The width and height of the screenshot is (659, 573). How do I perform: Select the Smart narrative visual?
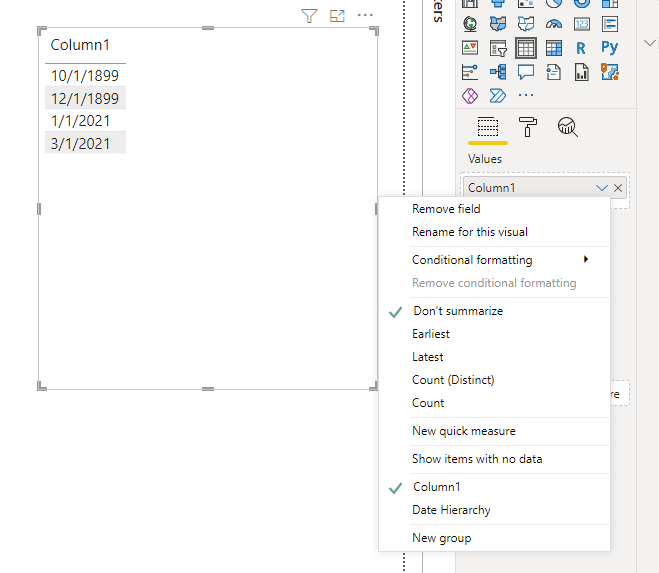pyautogui.click(x=554, y=72)
